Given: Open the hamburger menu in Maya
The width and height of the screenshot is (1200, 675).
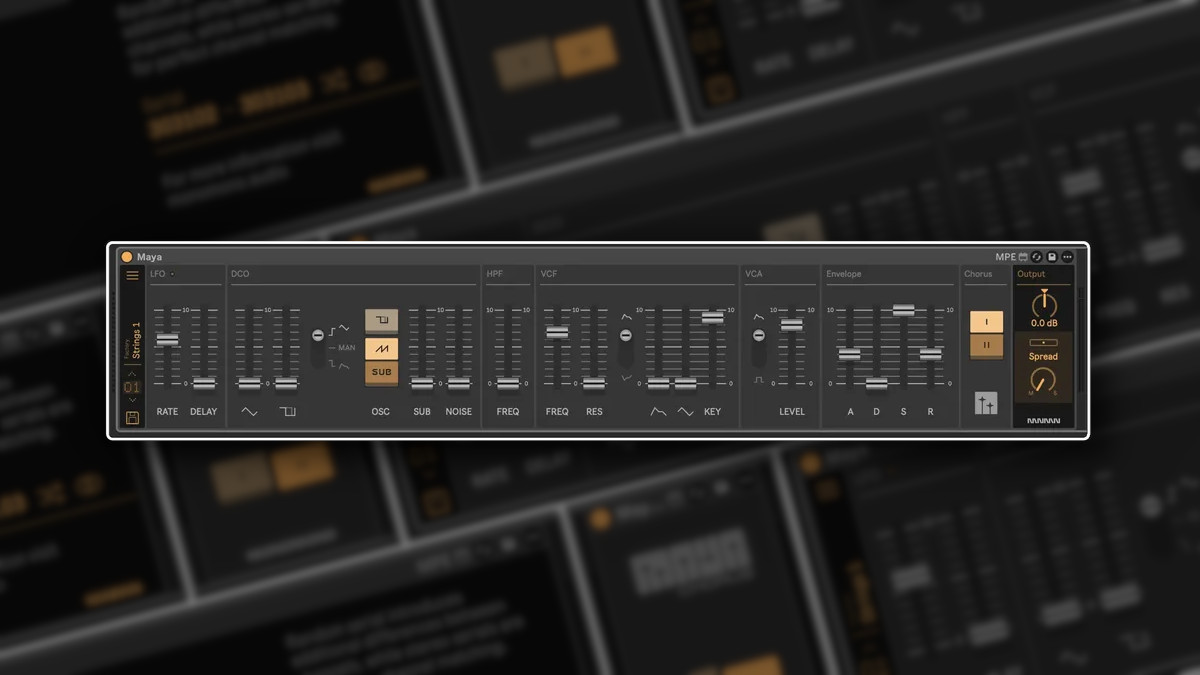Looking at the screenshot, I should [132, 276].
